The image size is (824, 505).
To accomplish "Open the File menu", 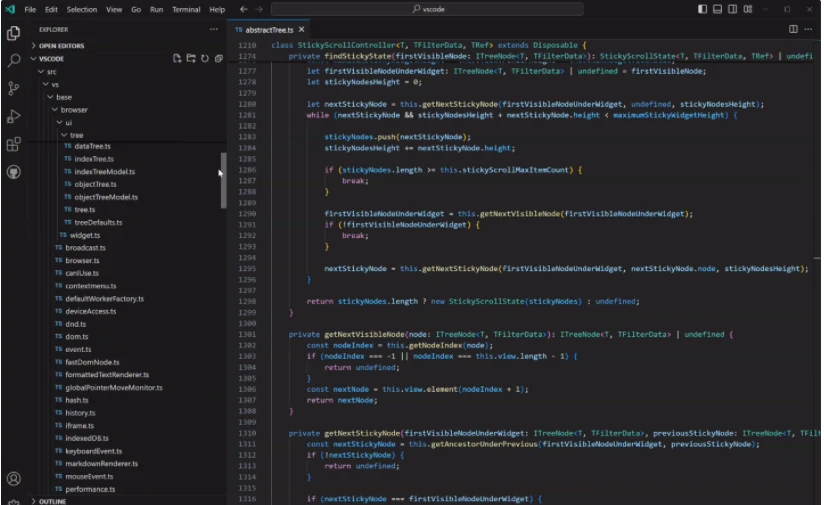I will click(x=30, y=9).
